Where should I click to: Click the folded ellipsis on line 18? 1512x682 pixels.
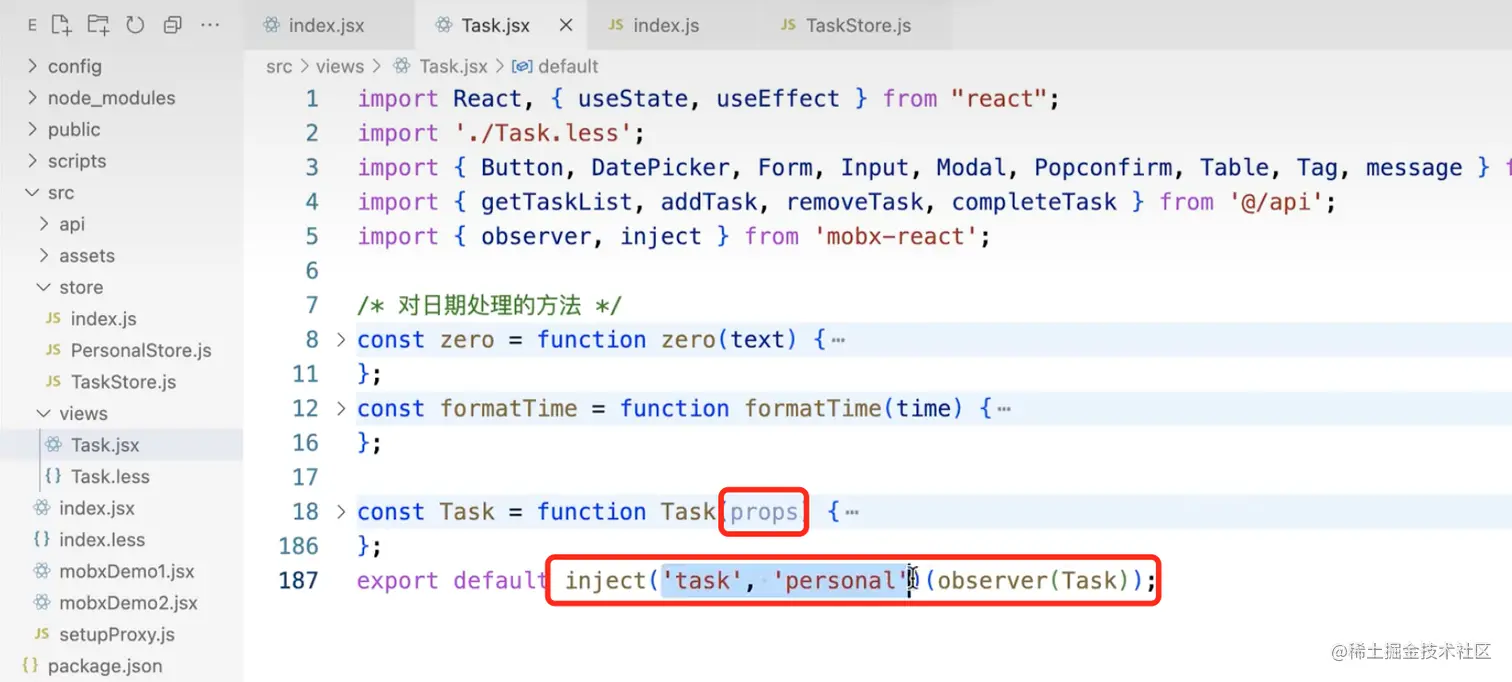852,512
